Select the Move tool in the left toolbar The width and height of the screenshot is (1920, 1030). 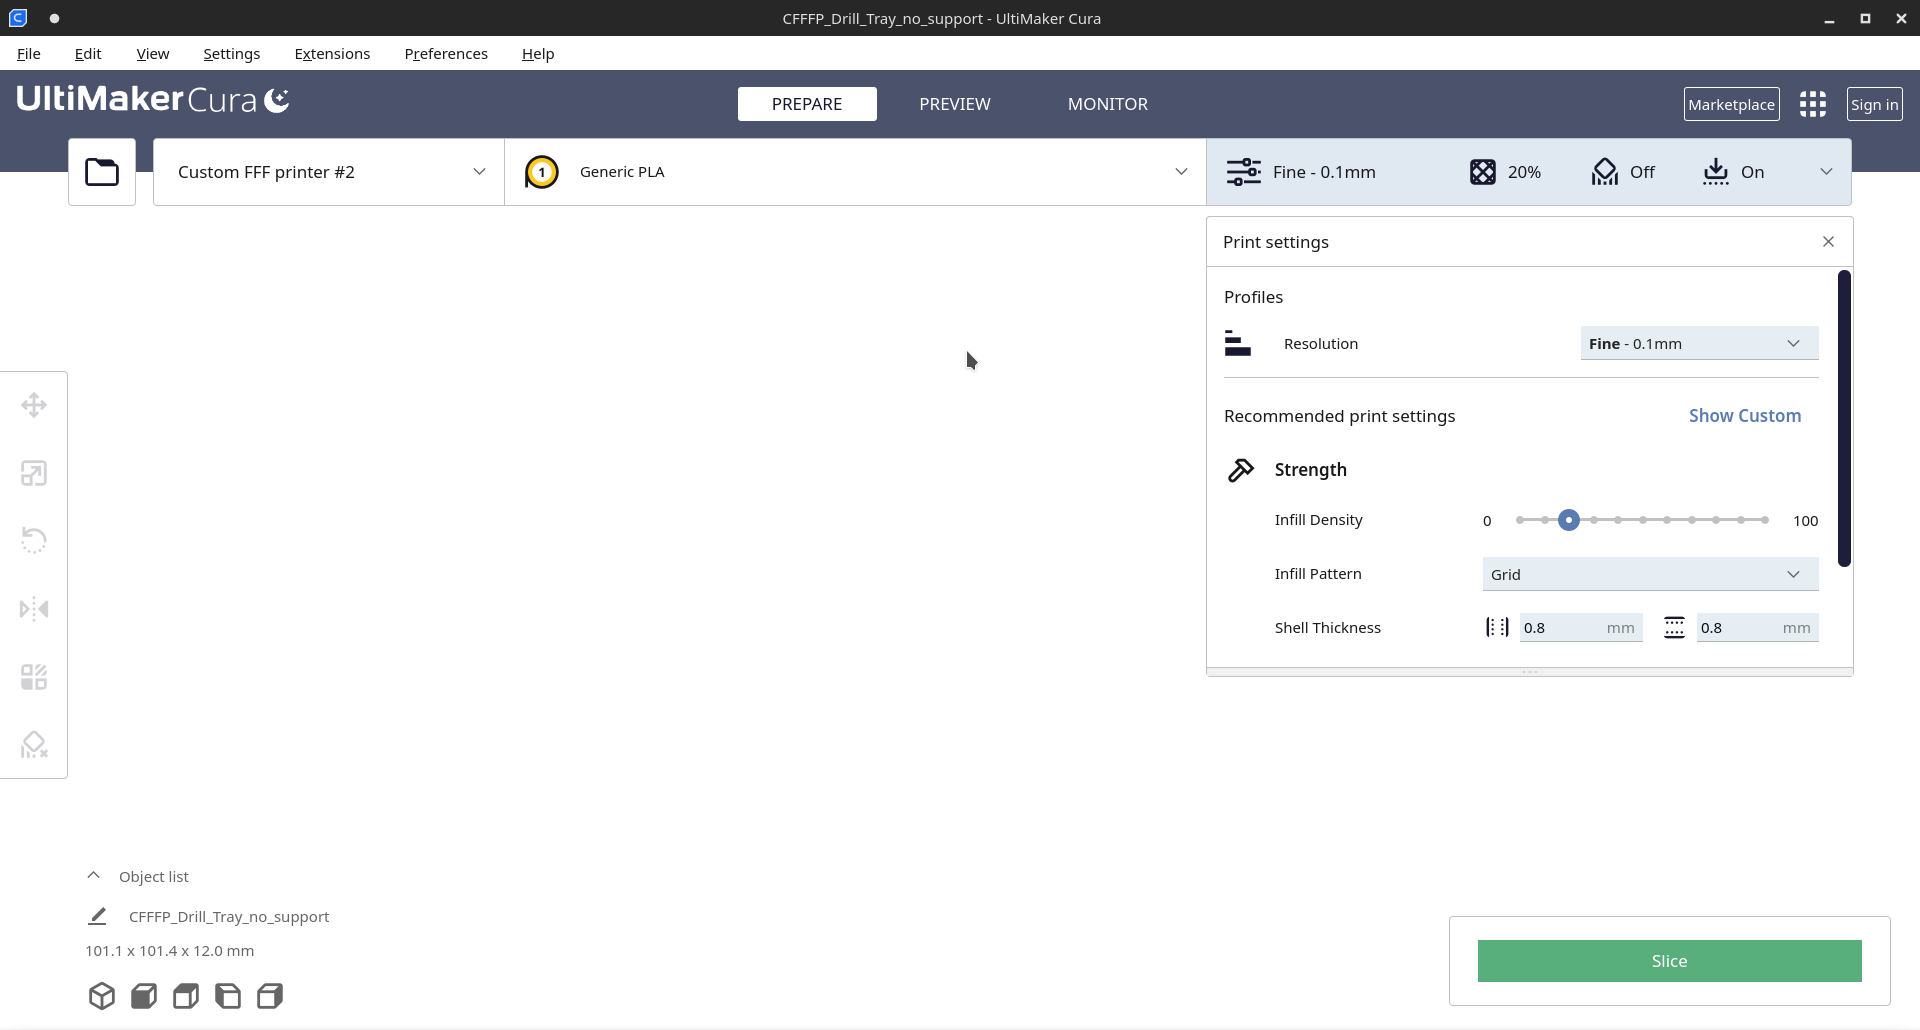point(34,405)
